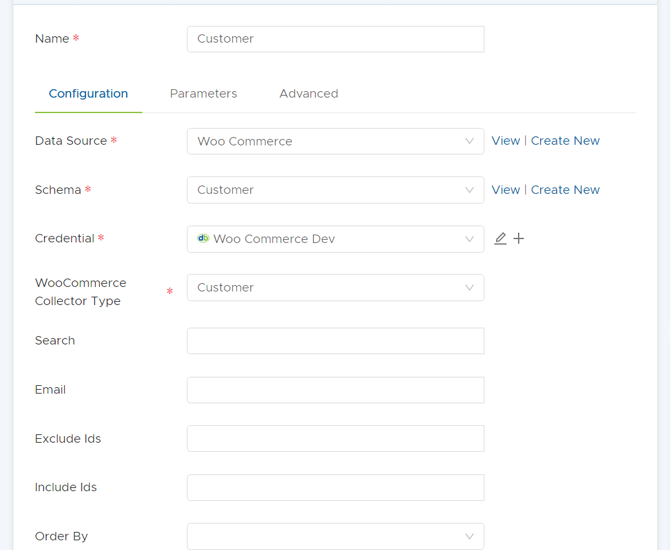This screenshot has width=670, height=550.
Task: Click View link next to Data Source
Action: click(x=505, y=141)
